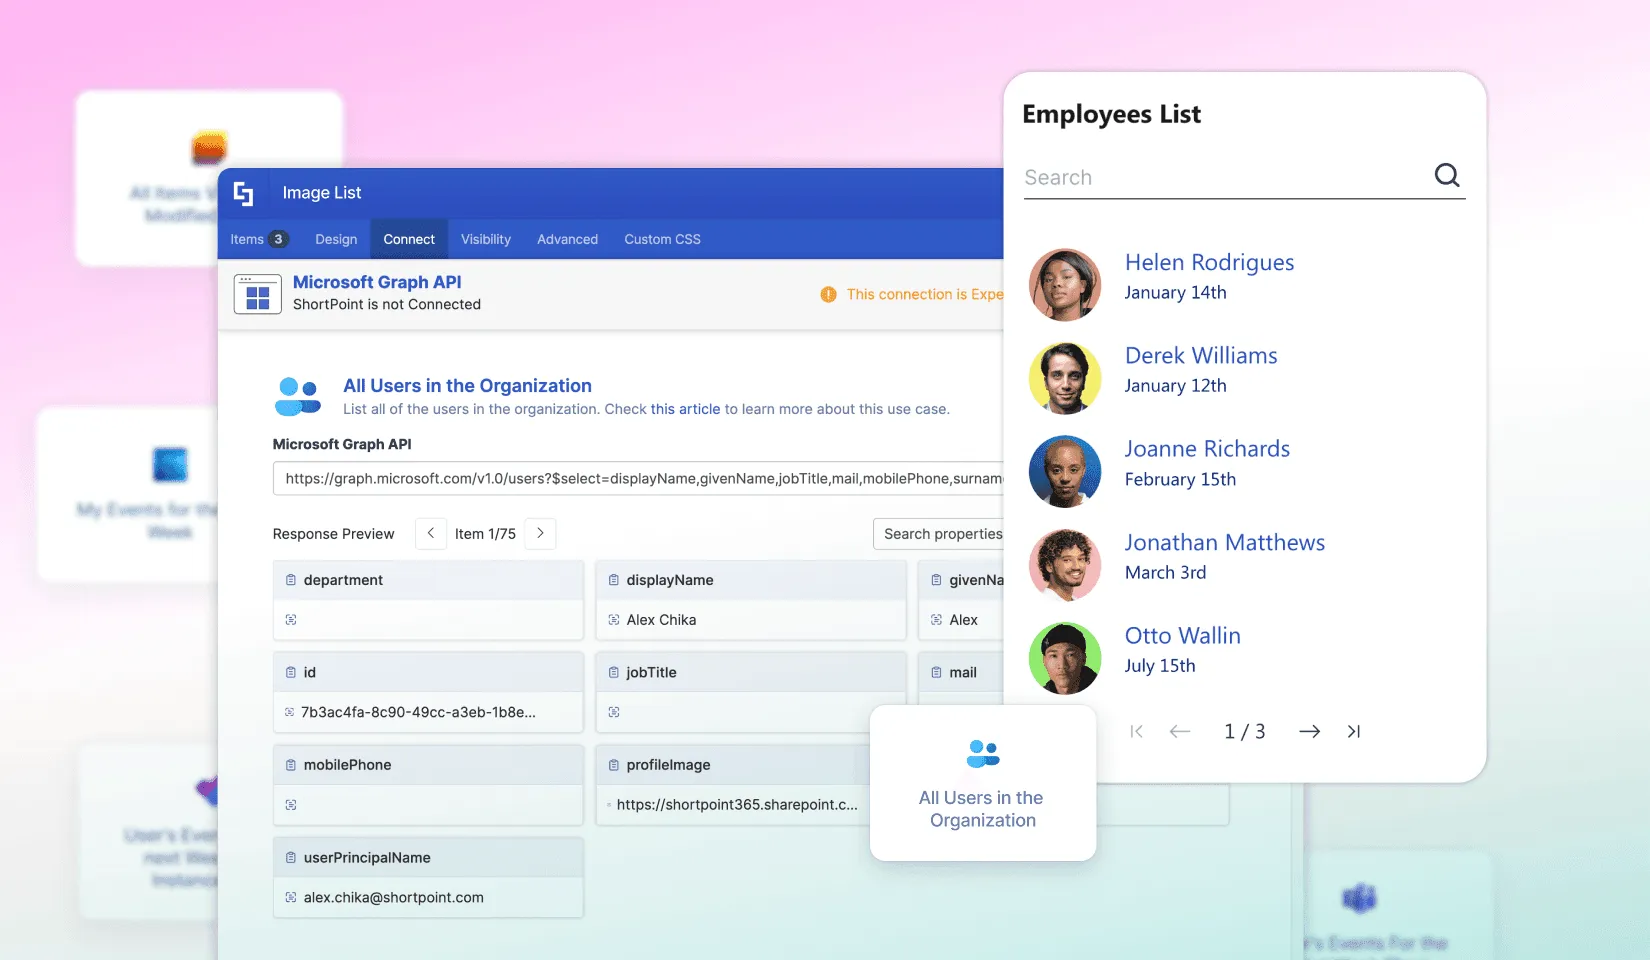
Task: Select the 'January 14th' date text
Action: (x=1175, y=293)
